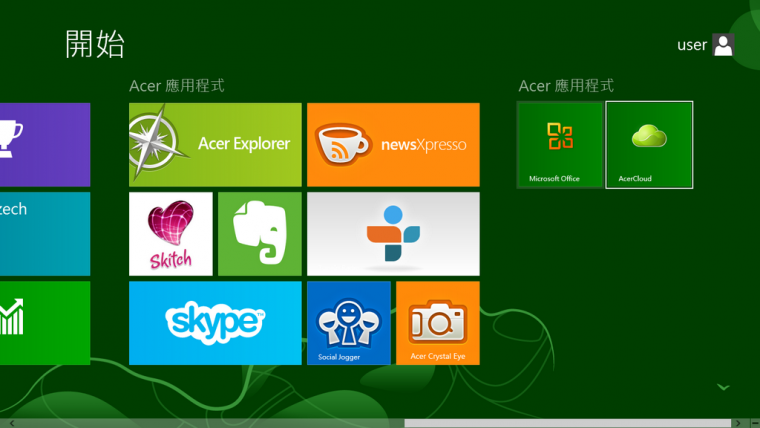
Task: Click the horizontal scrollbar thumb
Action: pos(567,423)
